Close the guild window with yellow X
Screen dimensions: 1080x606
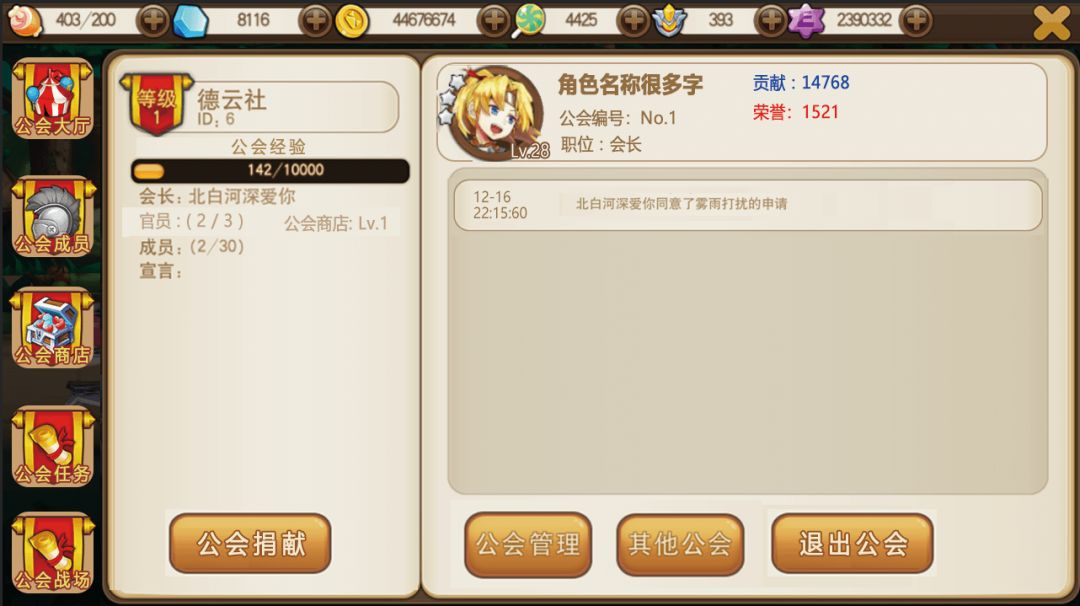[1052, 22]
